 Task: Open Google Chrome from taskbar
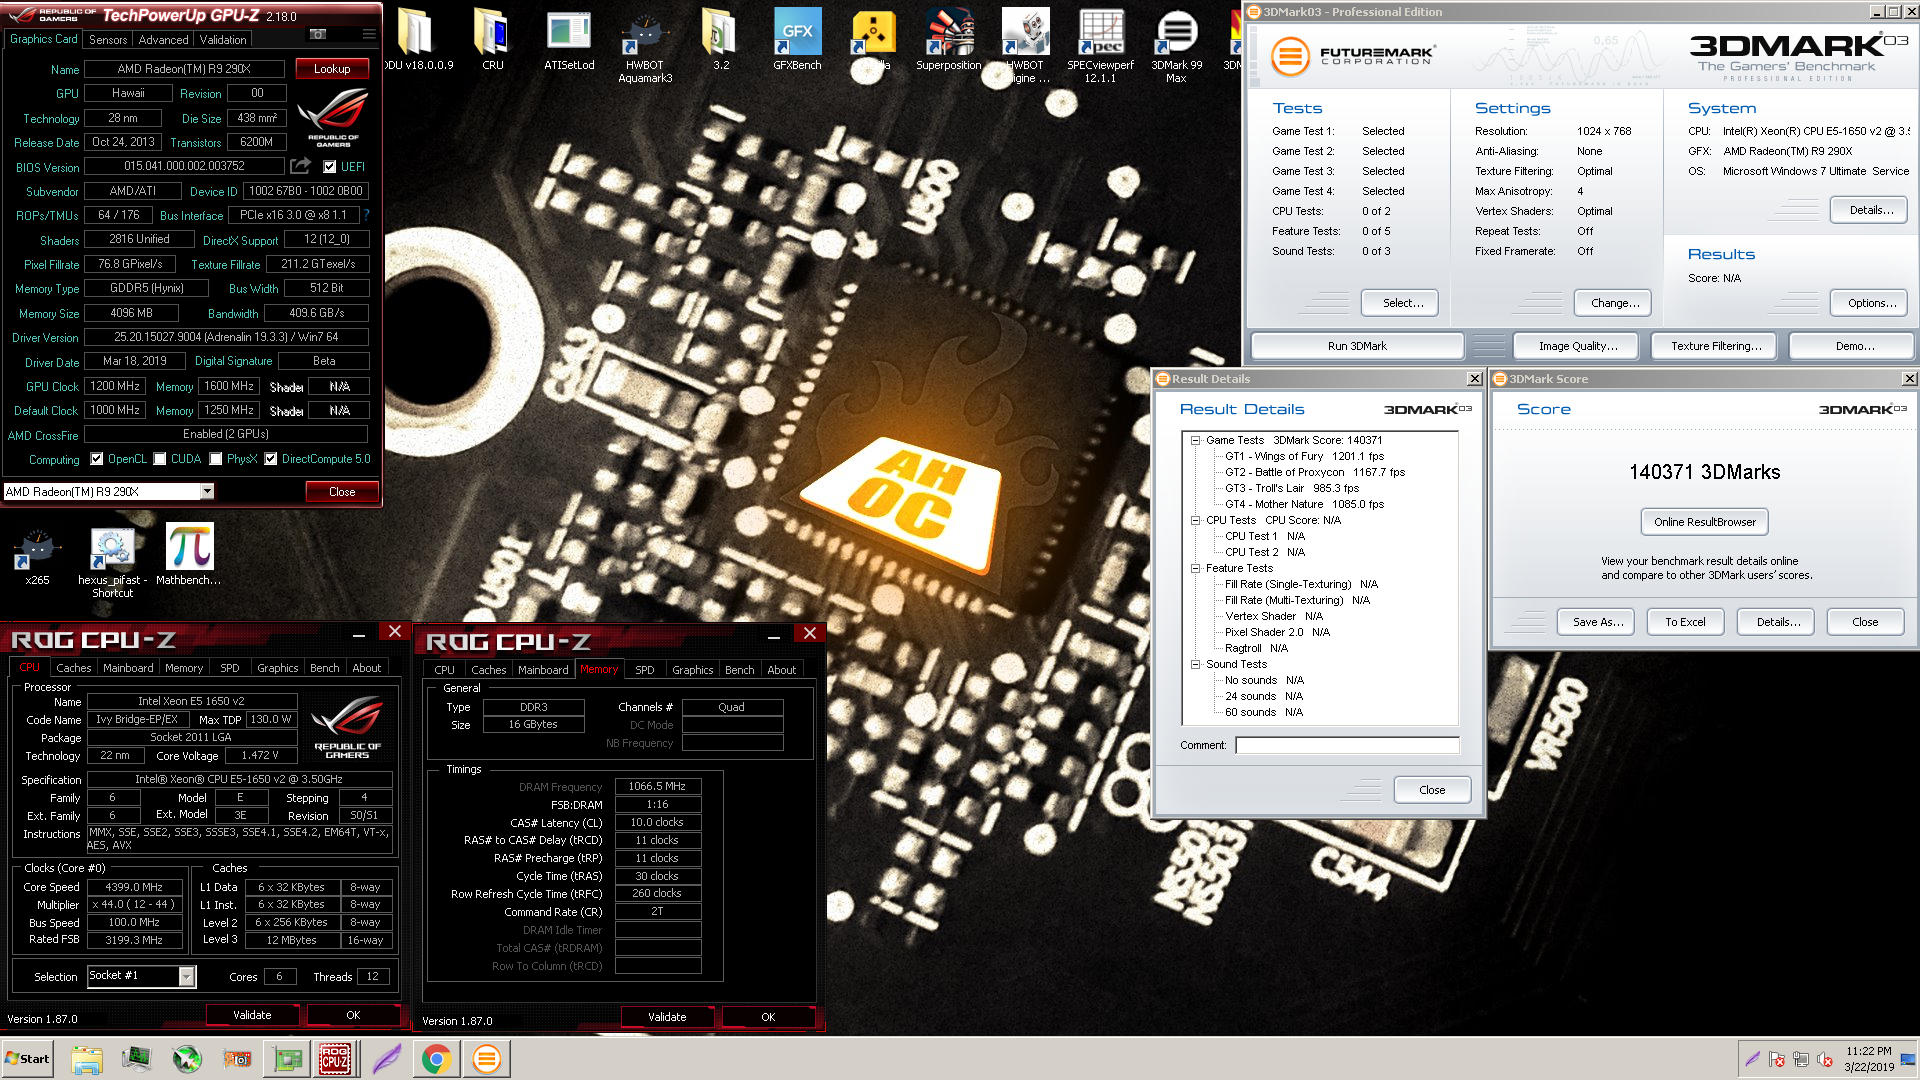(436, 1059)
